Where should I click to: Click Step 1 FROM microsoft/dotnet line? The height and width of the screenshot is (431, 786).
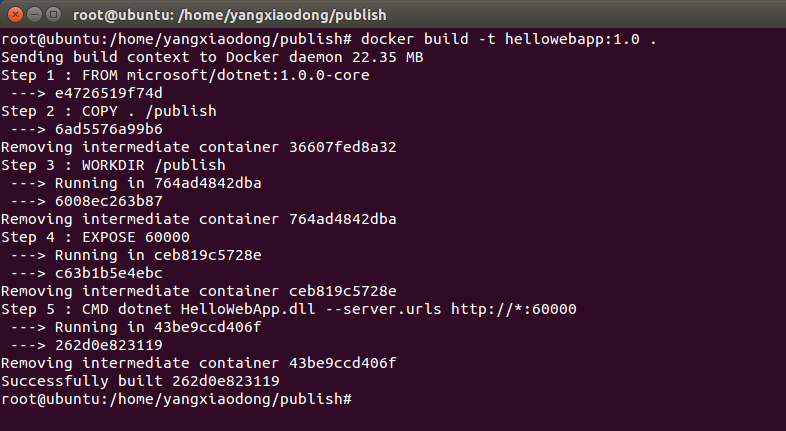click(x=185, y=75)
